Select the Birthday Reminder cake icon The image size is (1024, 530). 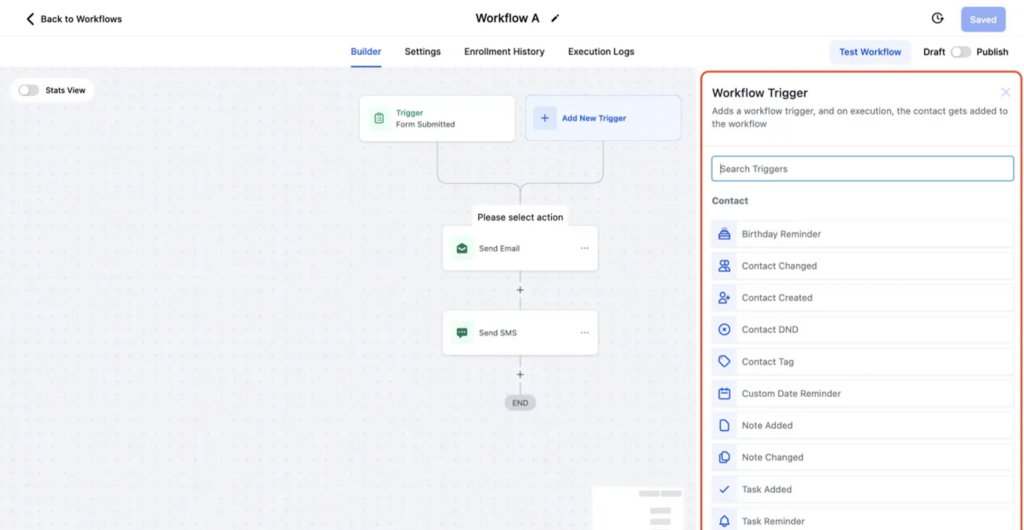tap(724, 234)
